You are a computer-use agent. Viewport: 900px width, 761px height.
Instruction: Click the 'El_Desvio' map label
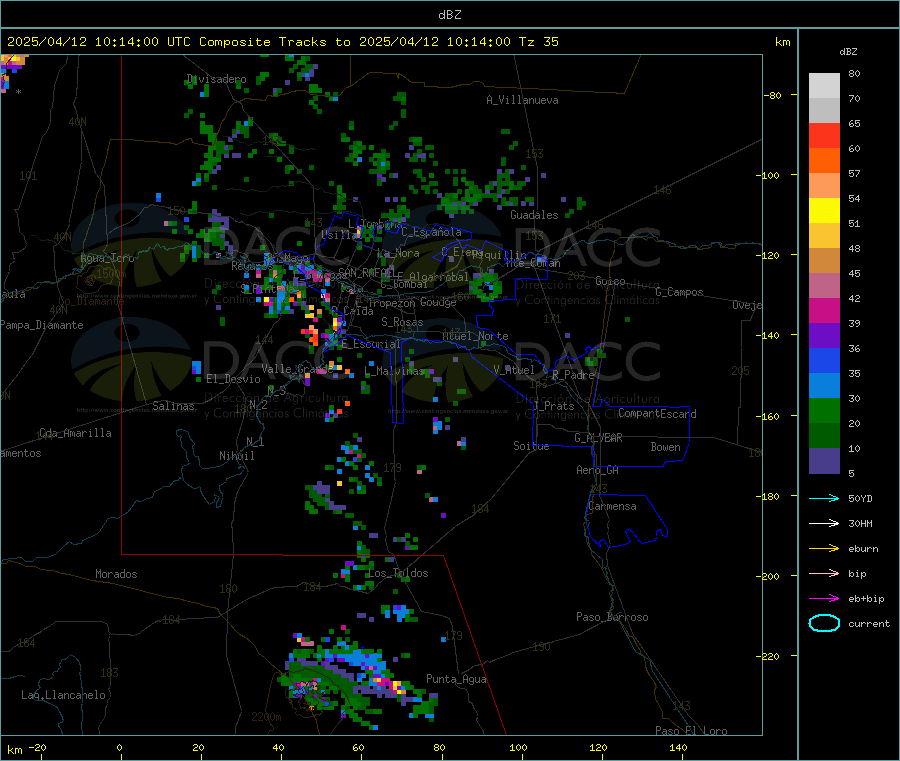point(233,379)
